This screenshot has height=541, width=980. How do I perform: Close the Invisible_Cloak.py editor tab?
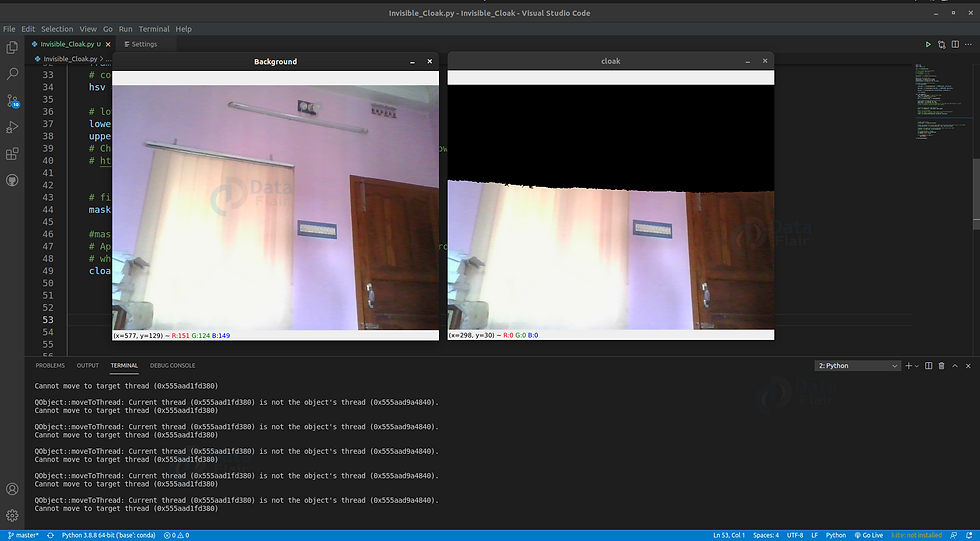click(x=108, y=44)
